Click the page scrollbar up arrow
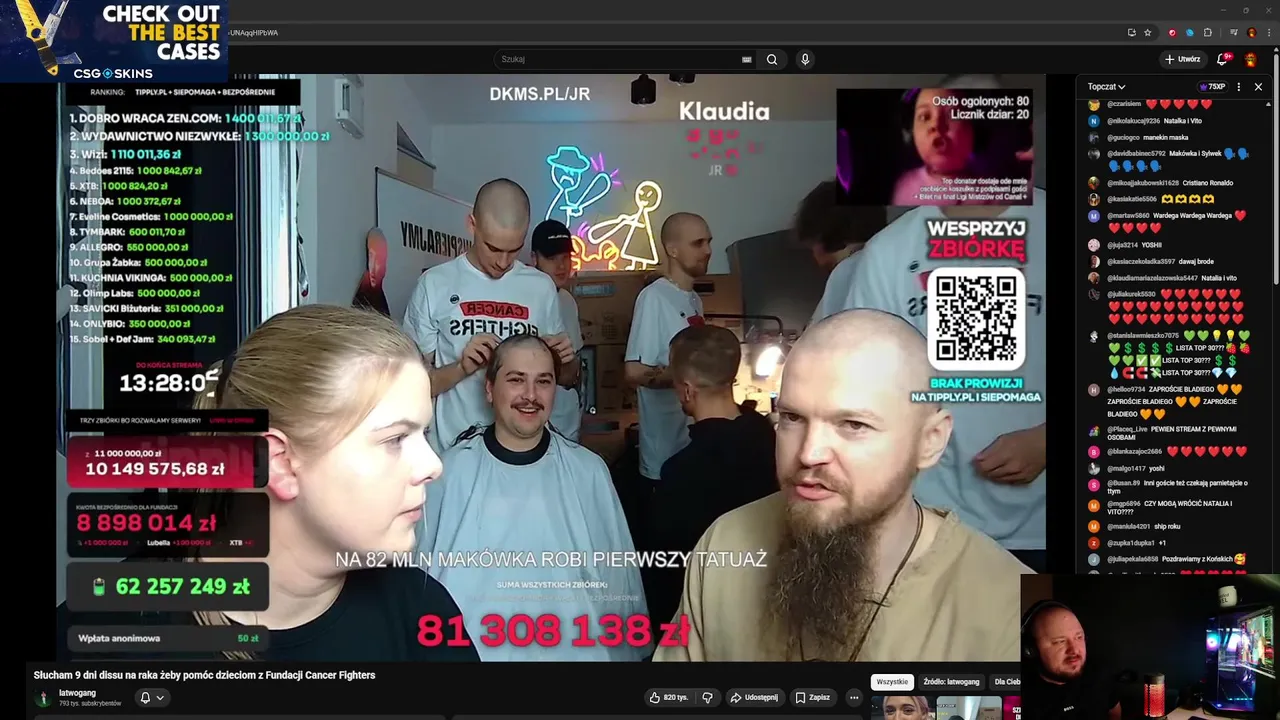The height and width of the screenshot is (720, 1280). pos(1275,48)
